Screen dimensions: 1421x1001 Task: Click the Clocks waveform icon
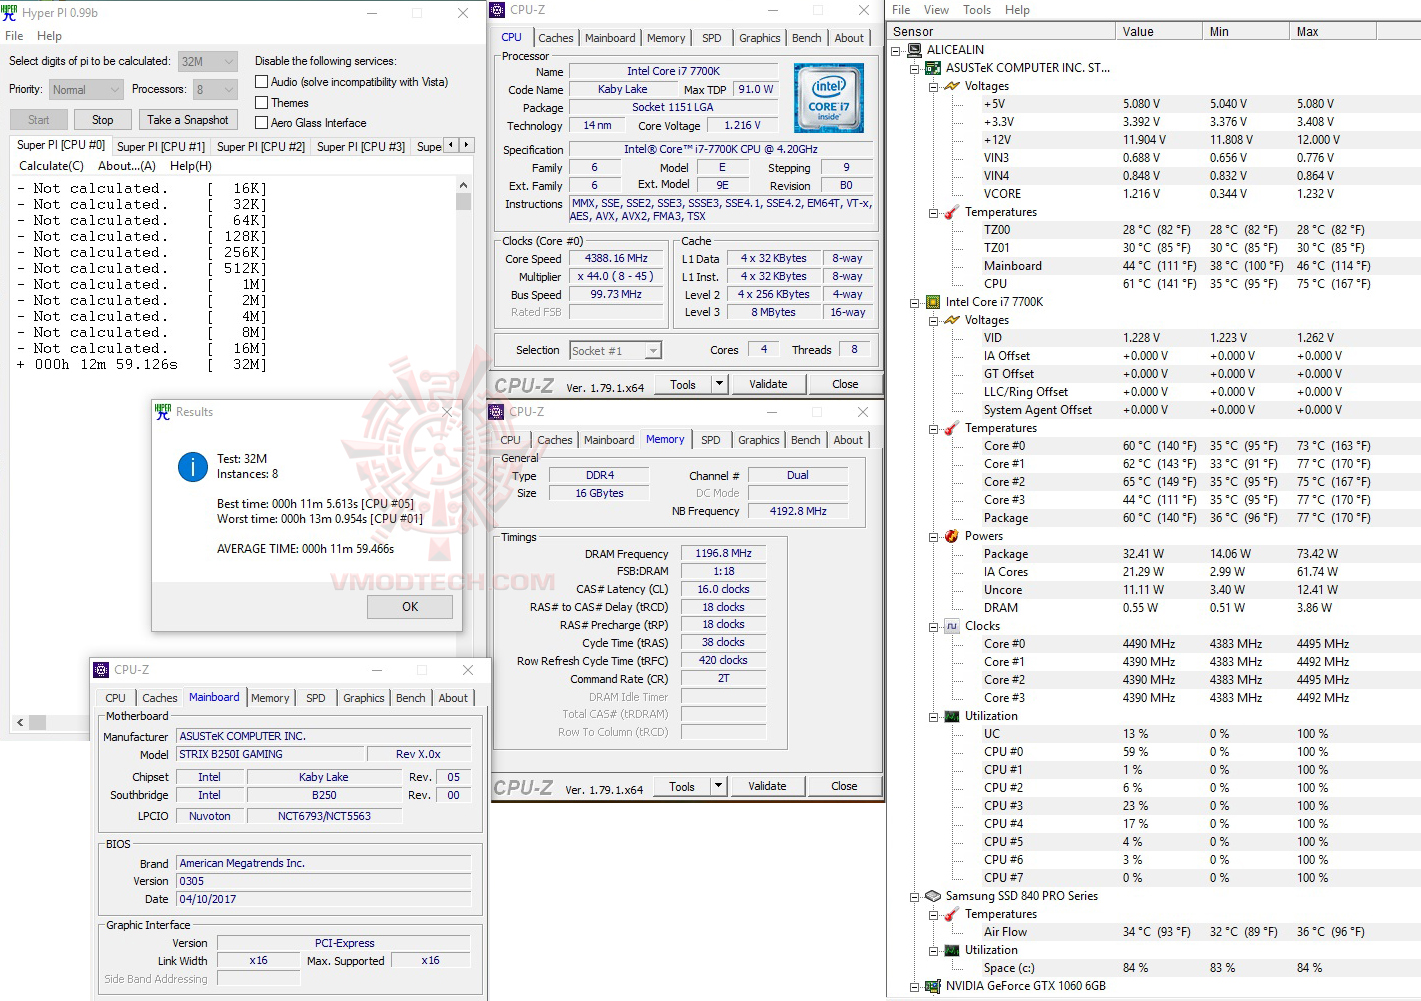(x=952, y=626)
